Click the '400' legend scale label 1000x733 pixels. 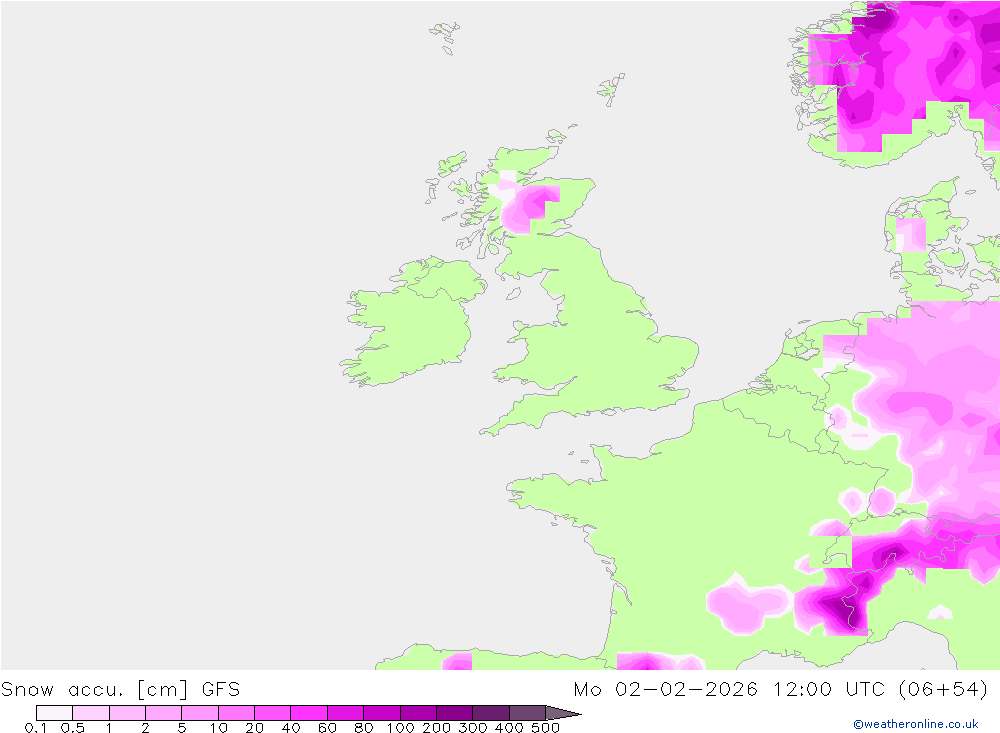pyautogui.click(x=510, y=728)
